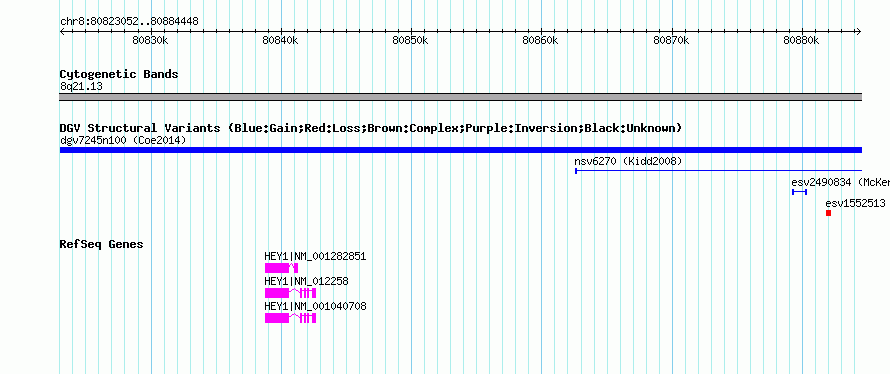
Task: Click the 80870k ruler tick label
Action: 671,40
